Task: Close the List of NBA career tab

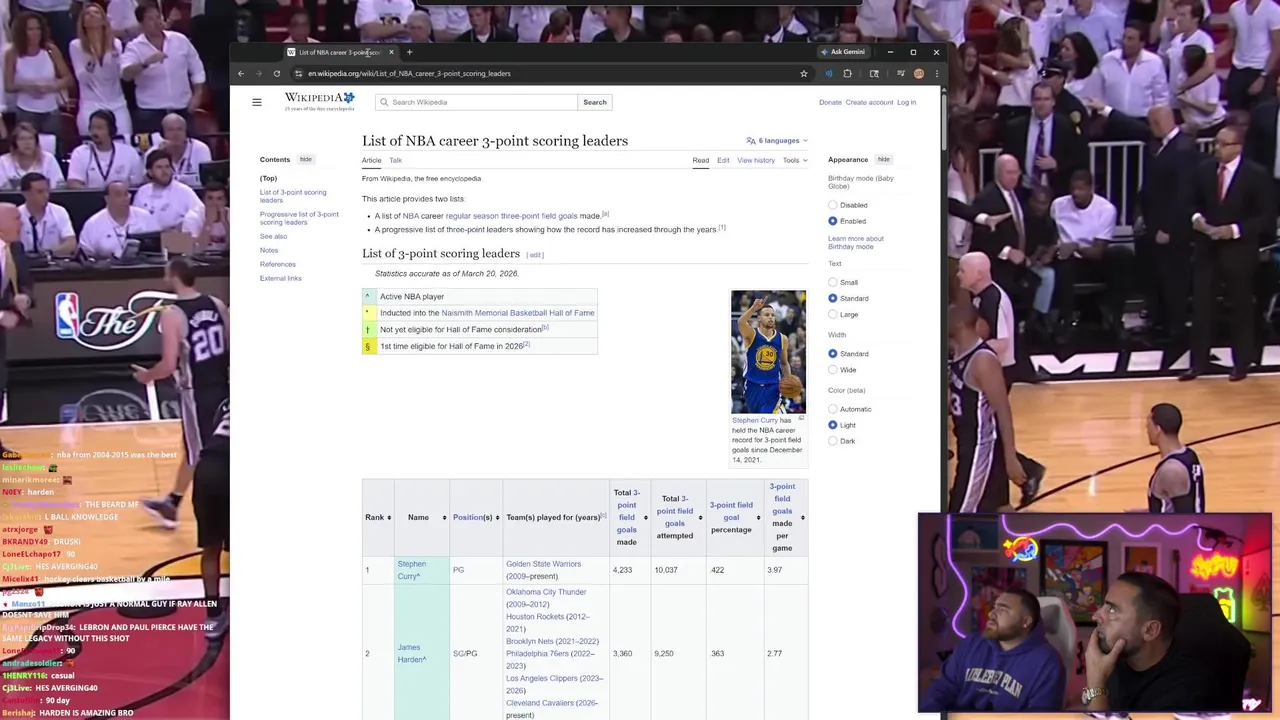Action: (x=391, y=52)
